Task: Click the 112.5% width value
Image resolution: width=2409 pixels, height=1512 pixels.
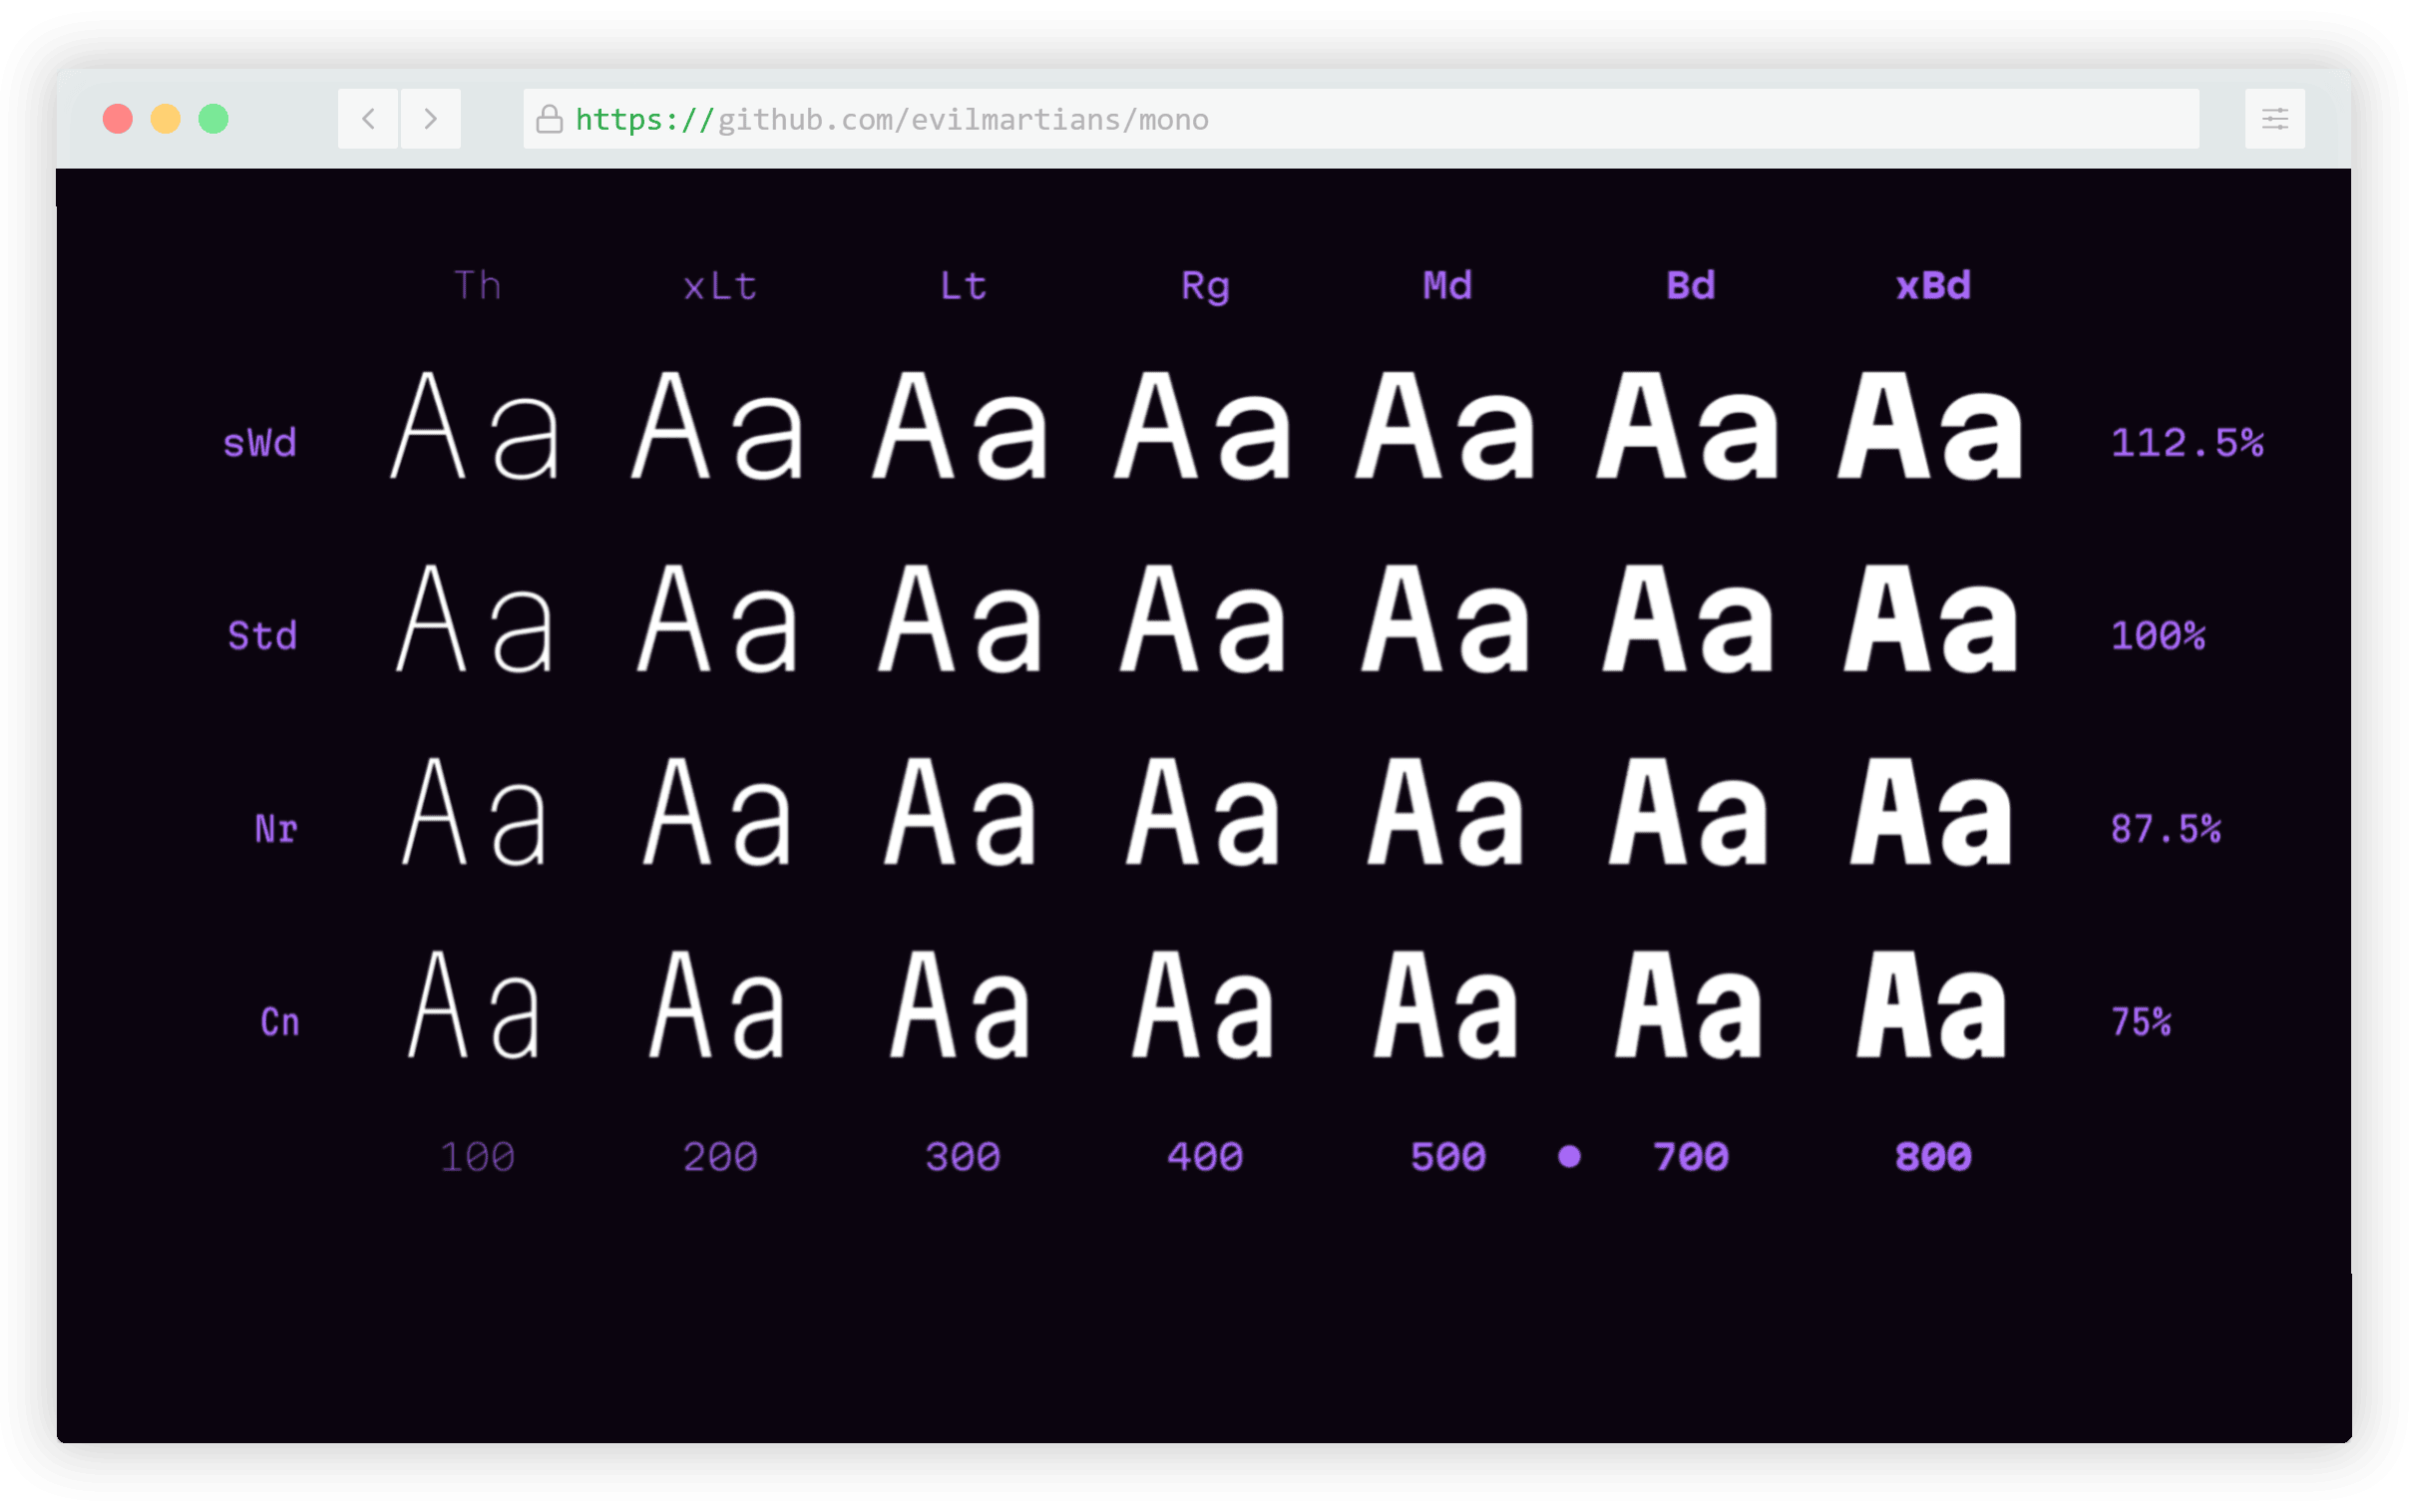Action: click(x=2186, y=443)
